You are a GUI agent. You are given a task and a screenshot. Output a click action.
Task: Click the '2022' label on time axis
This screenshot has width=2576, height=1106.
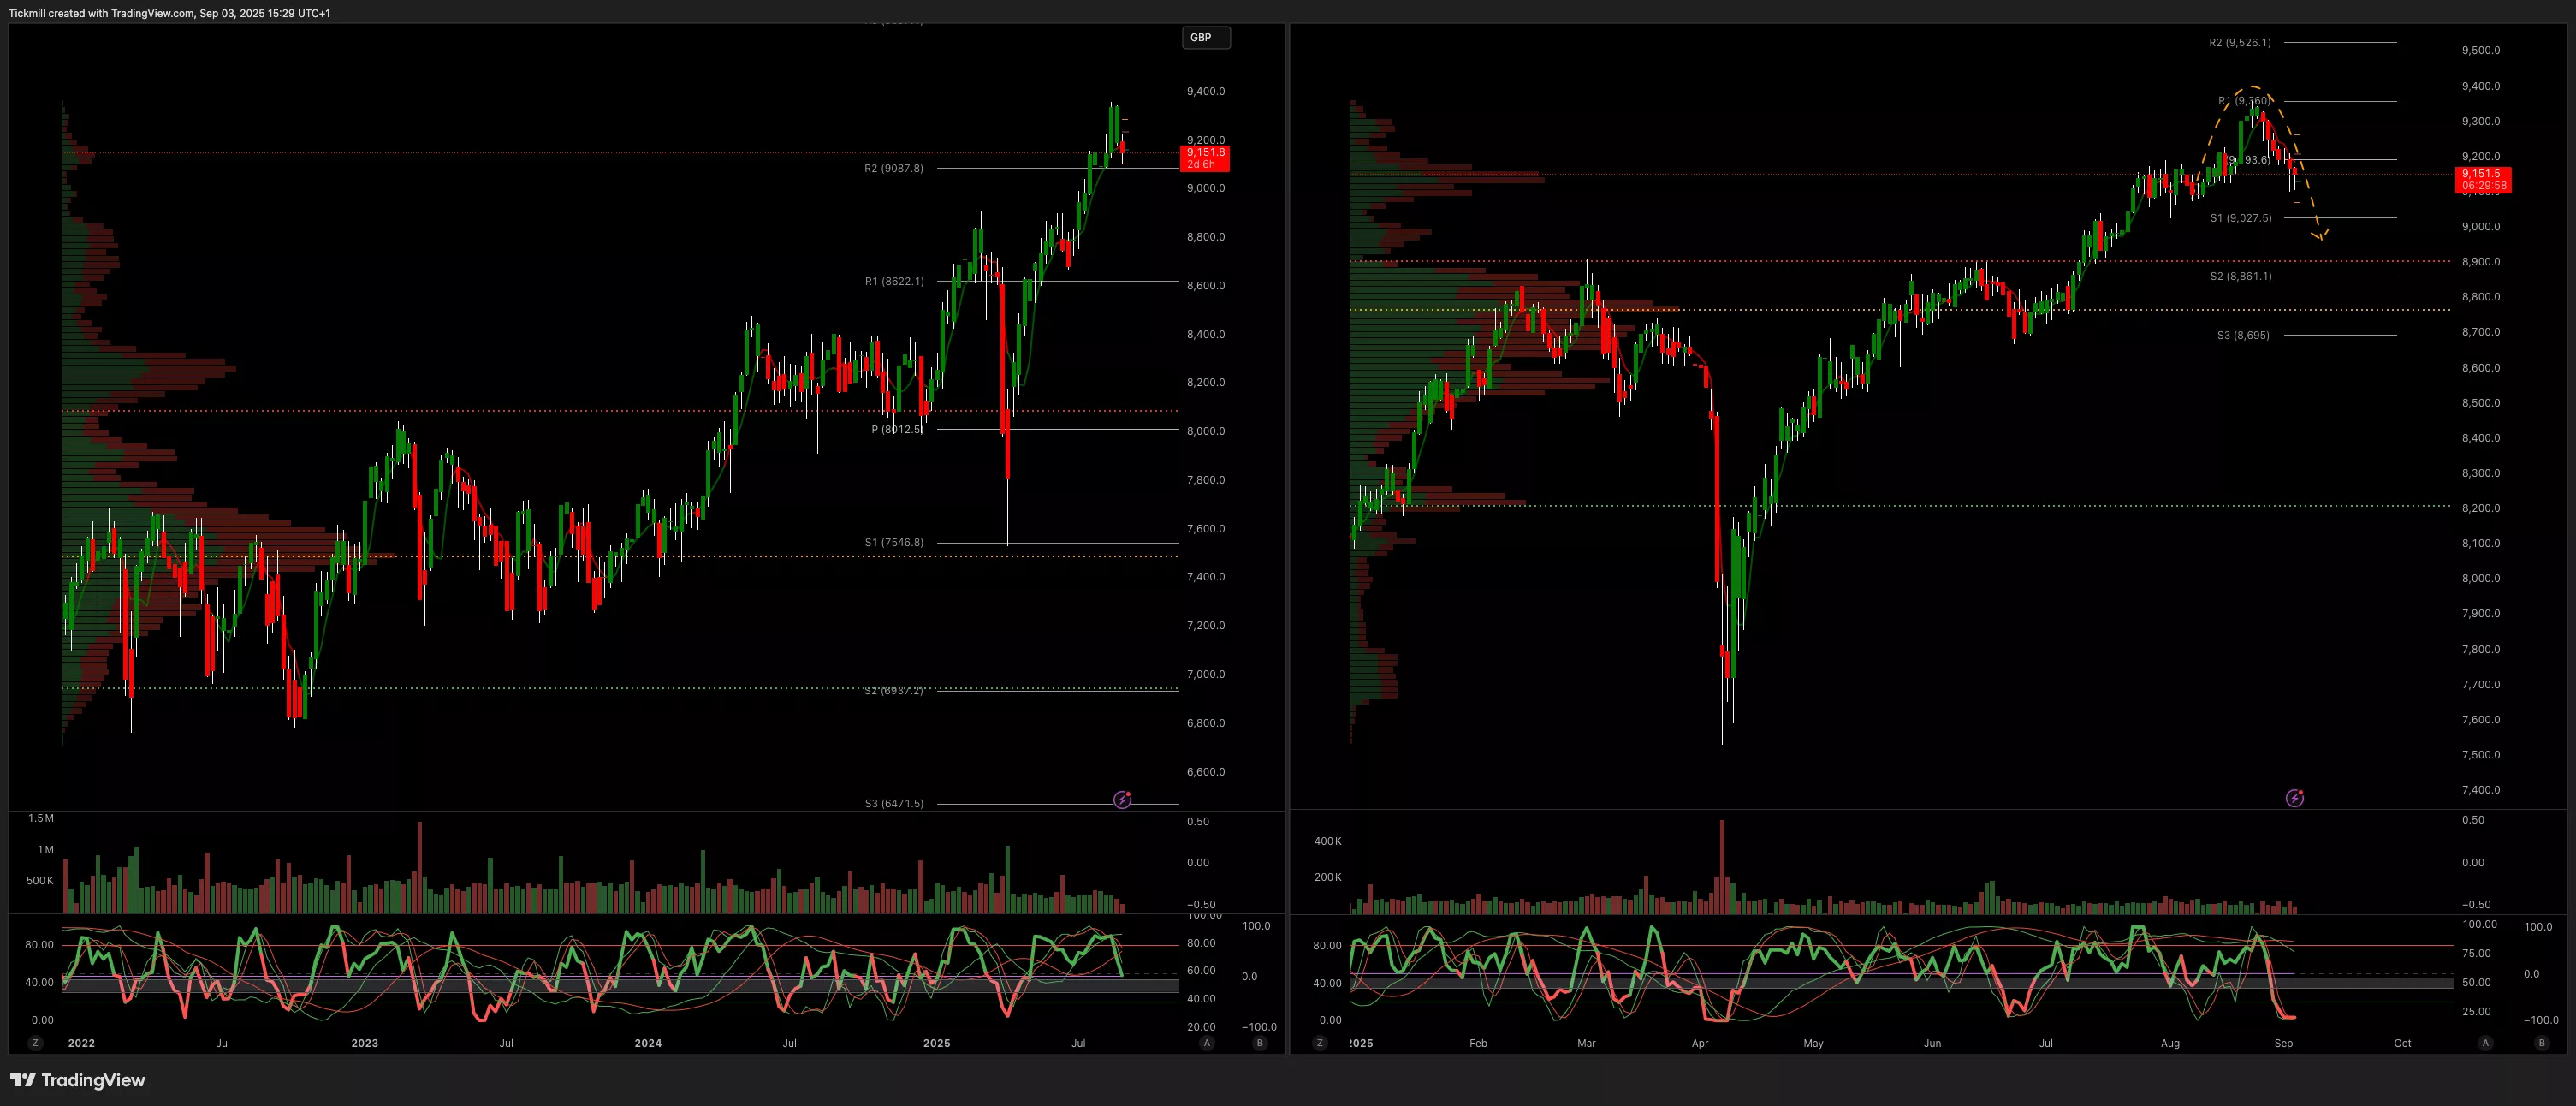coord(81,1043)
